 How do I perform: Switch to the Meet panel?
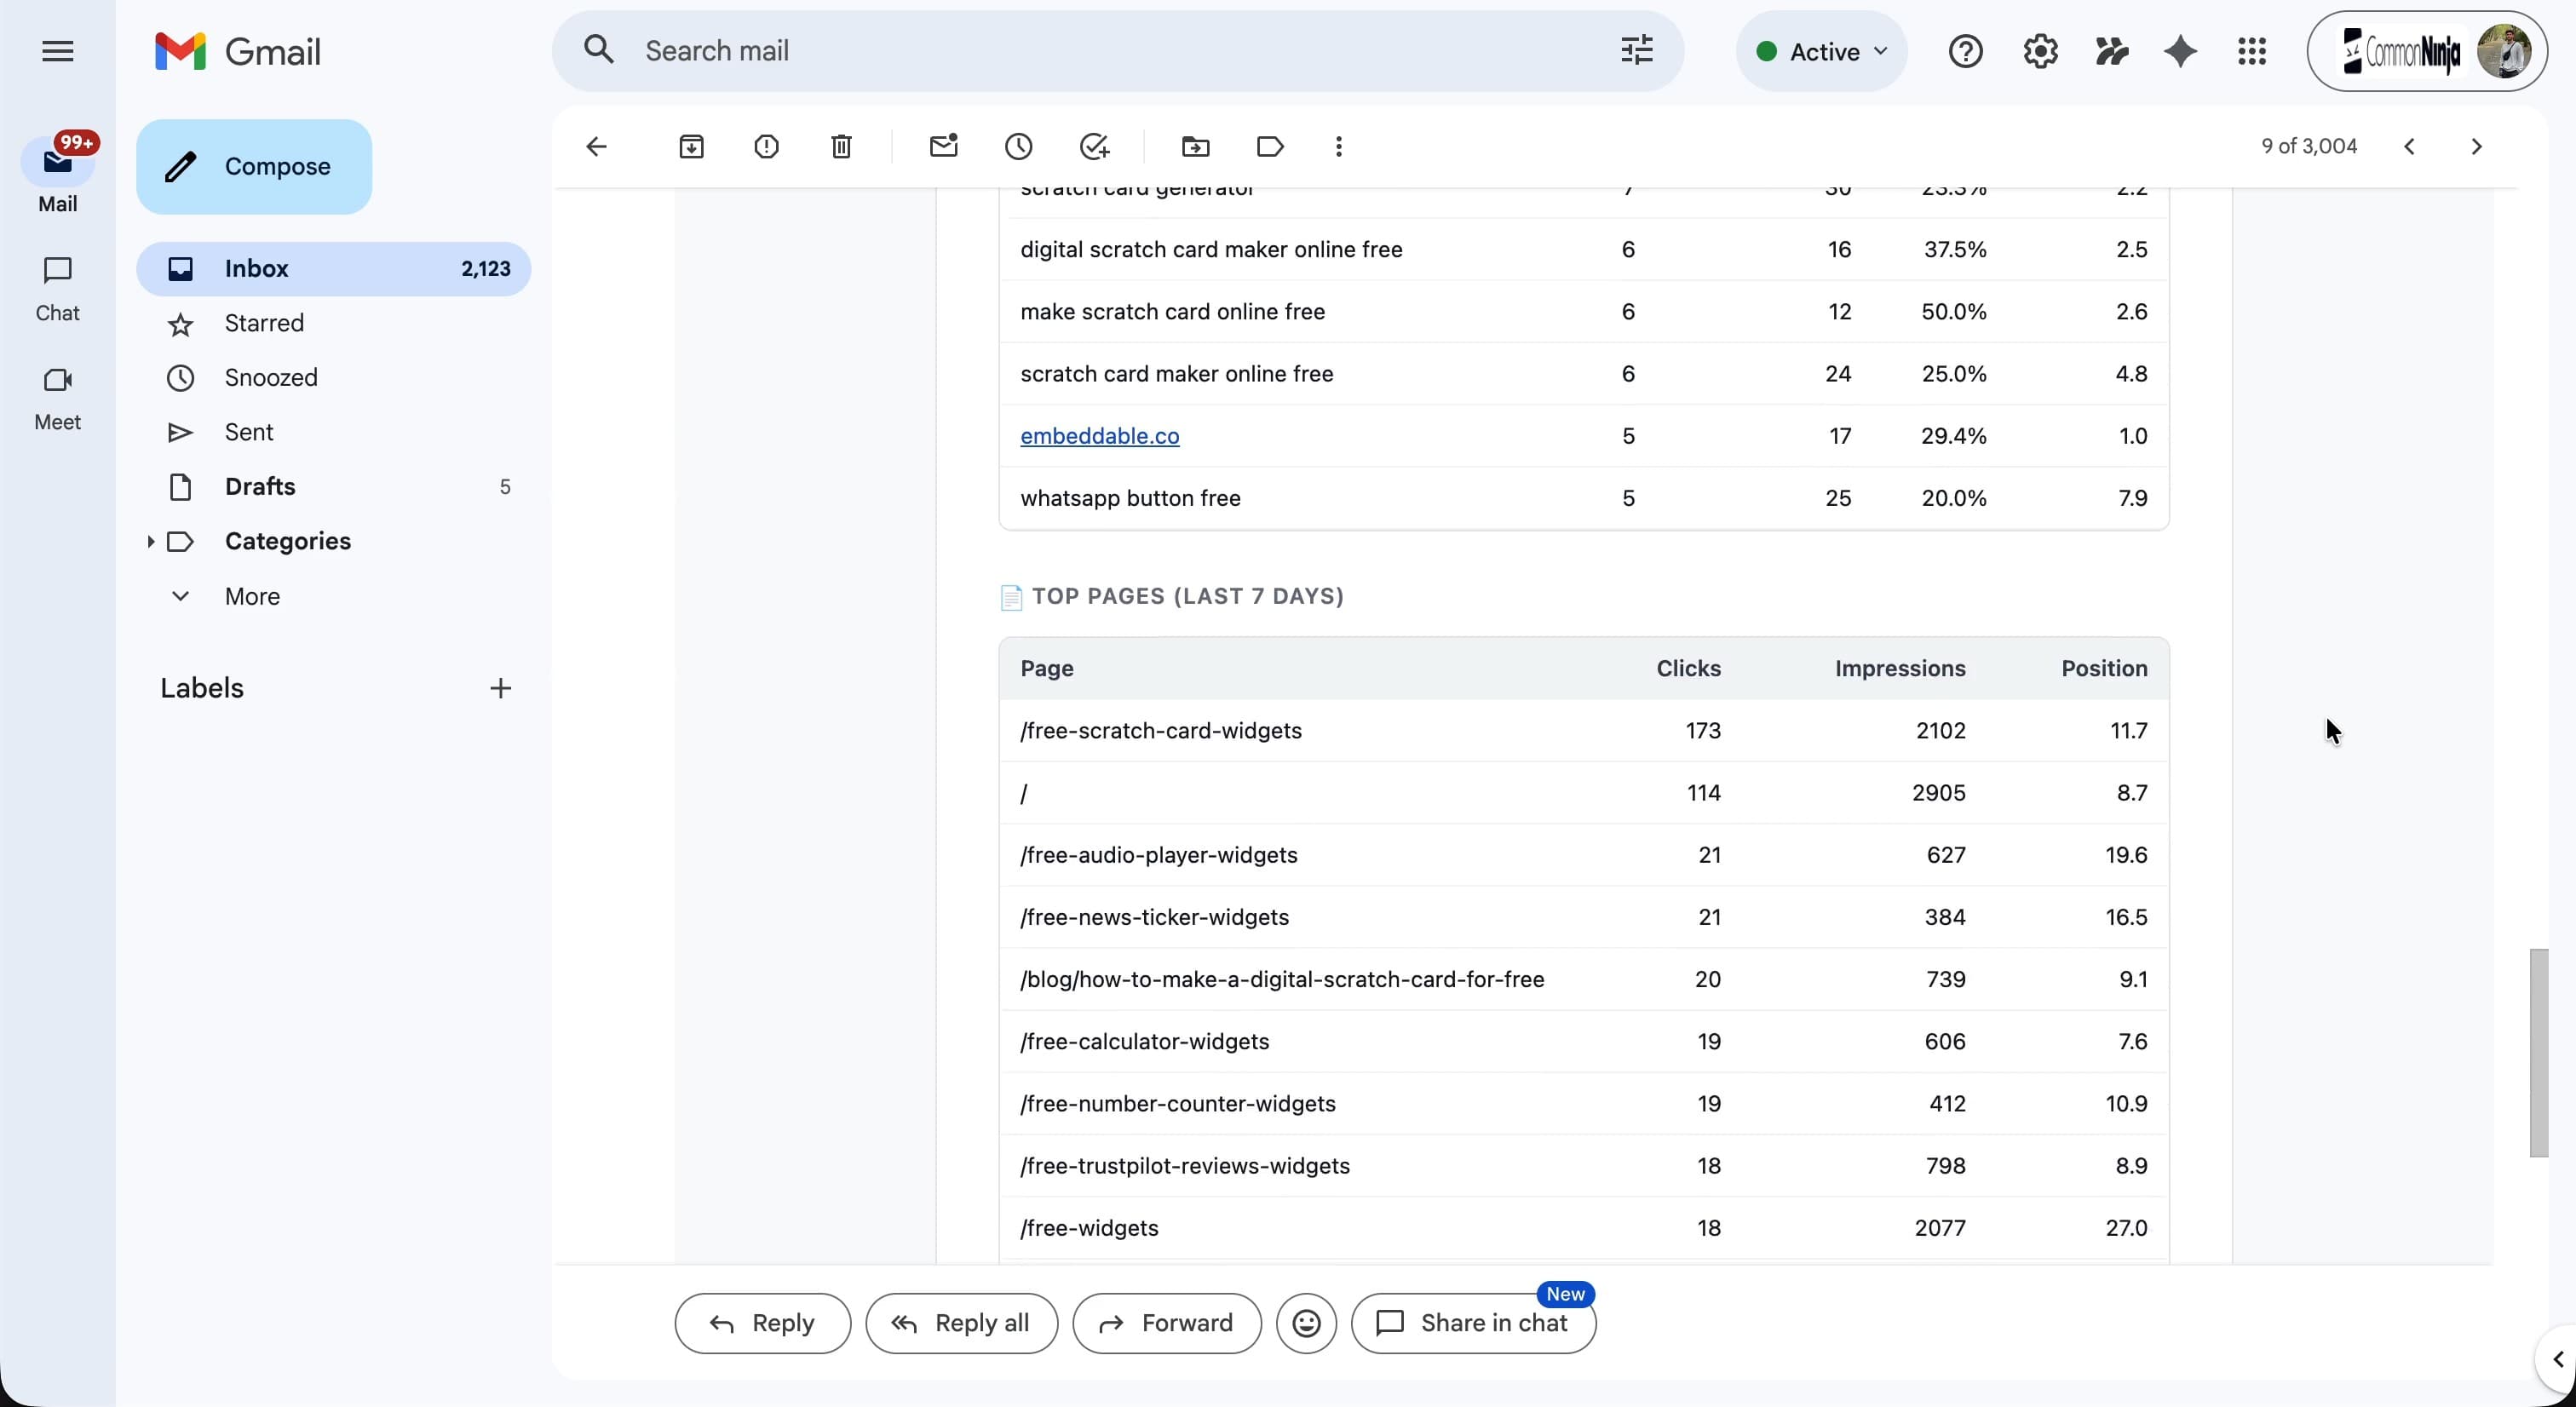pos(58,397)
